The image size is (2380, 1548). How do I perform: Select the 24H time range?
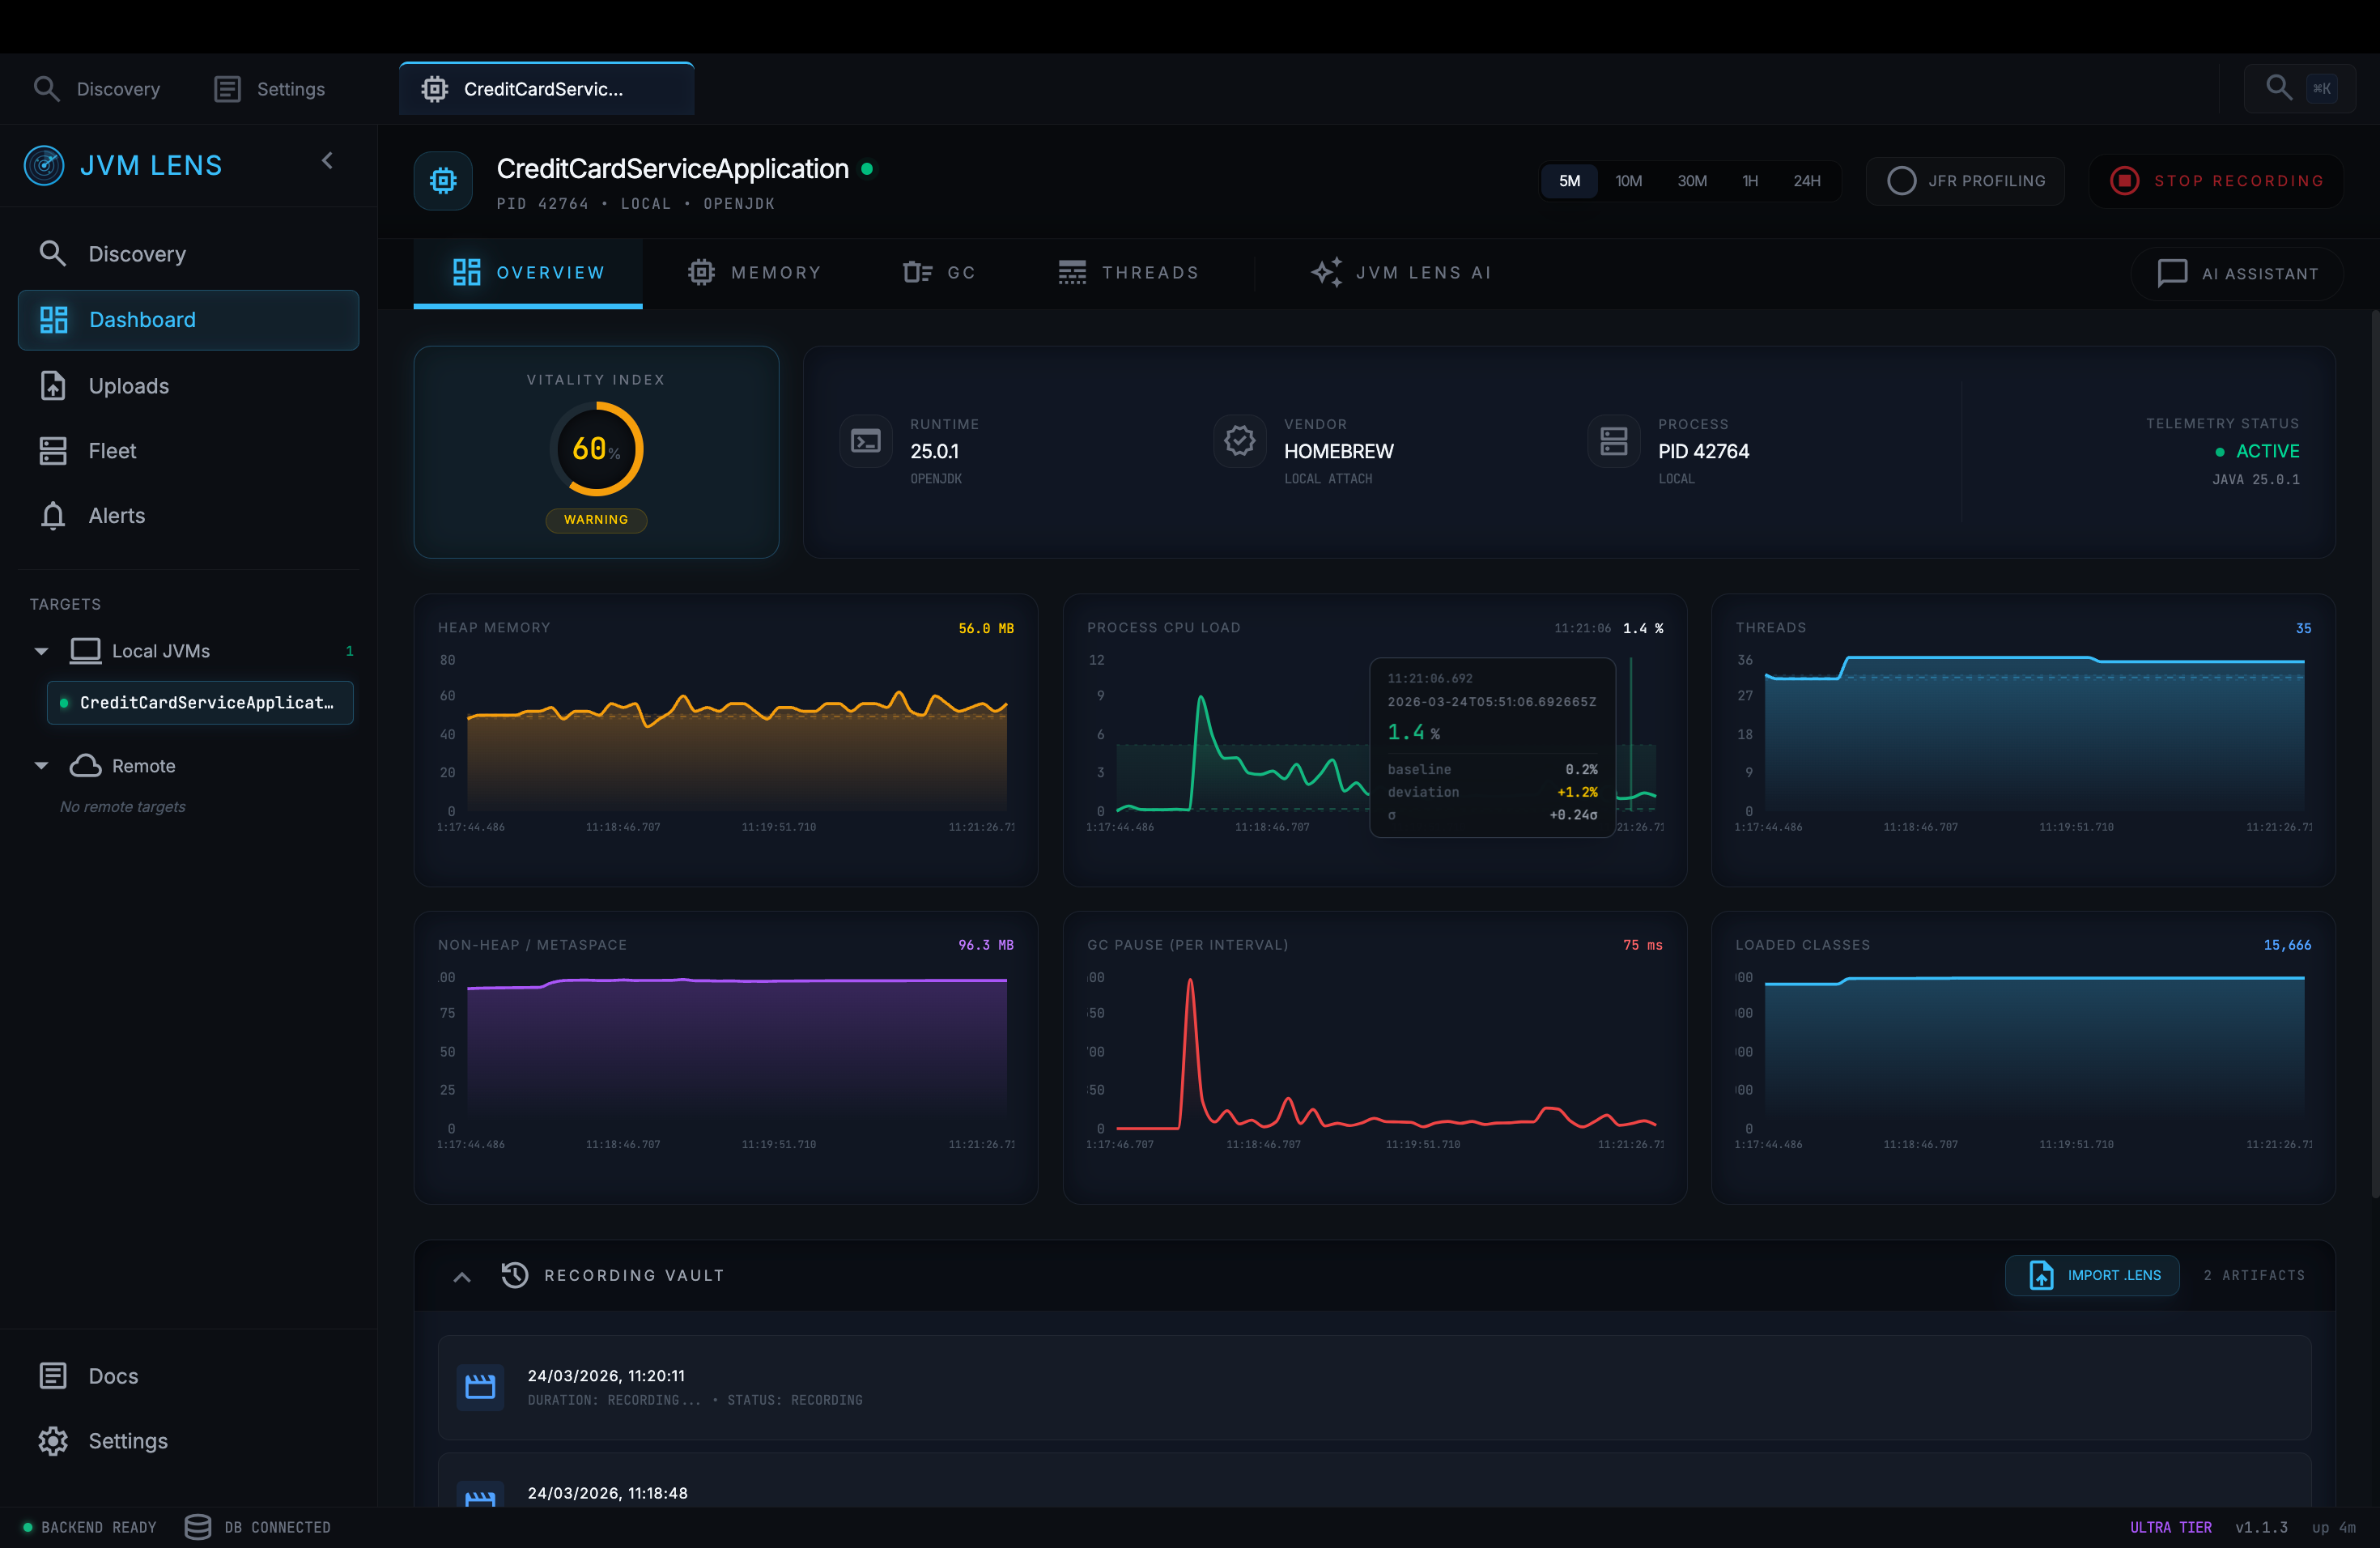click(1806, 181)
